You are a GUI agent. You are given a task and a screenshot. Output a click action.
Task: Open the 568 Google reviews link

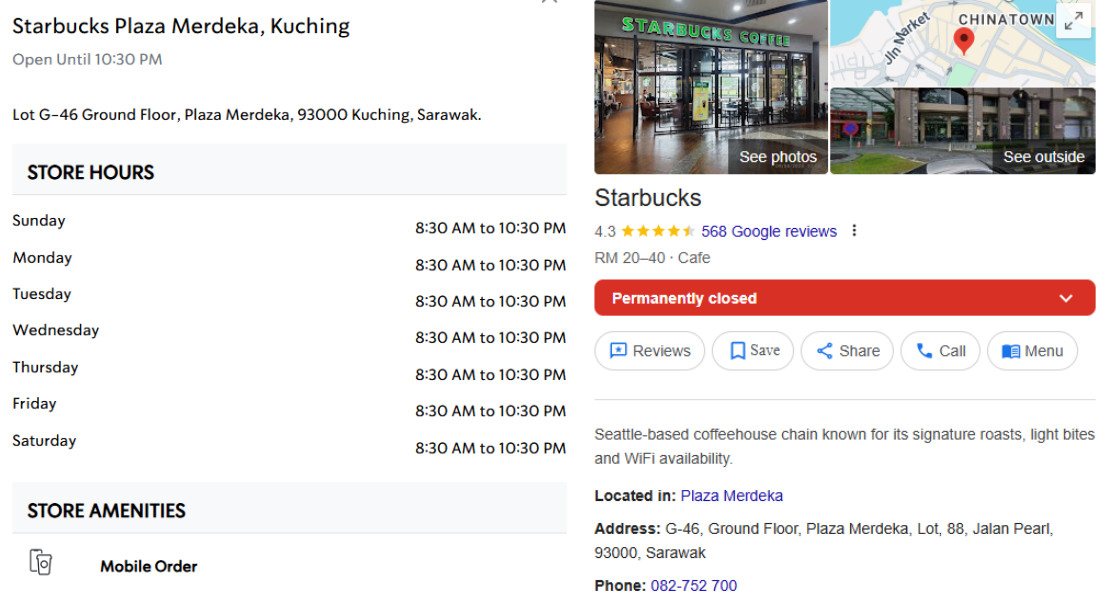coord(769,231)
